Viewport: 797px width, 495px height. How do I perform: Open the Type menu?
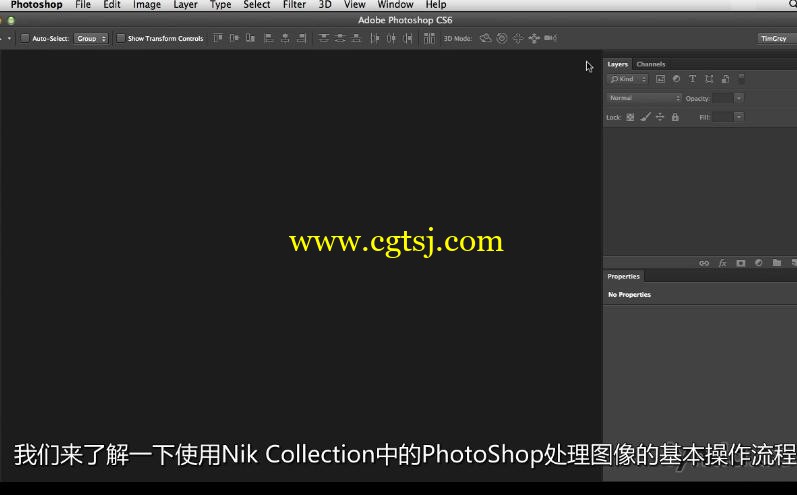click(221, 5)
